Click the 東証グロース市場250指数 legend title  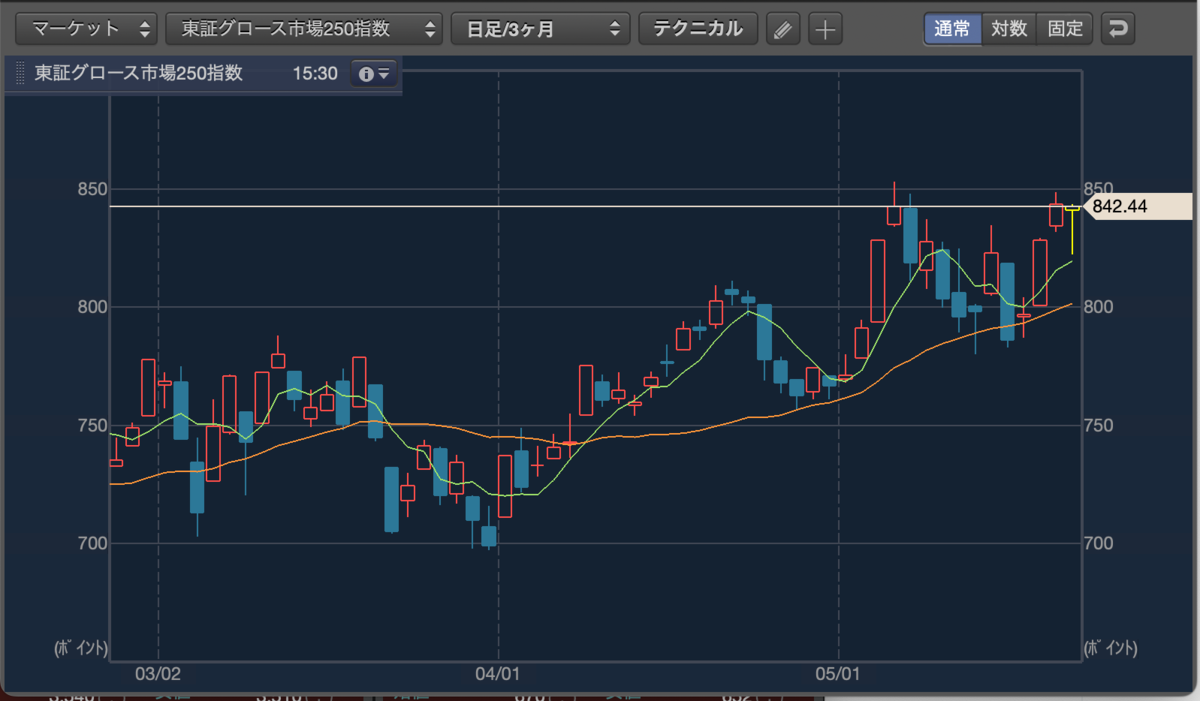[x=138, y=74]
